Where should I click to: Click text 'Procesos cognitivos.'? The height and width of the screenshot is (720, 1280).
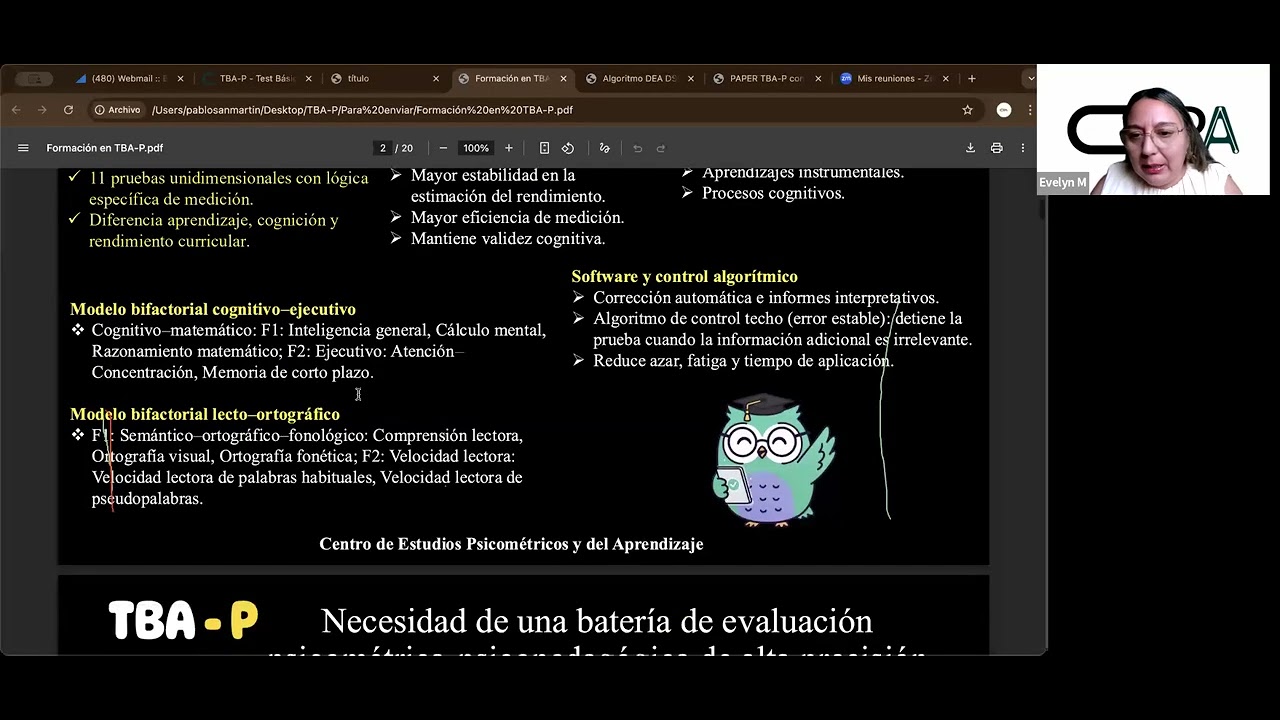[x=773, y=193]
